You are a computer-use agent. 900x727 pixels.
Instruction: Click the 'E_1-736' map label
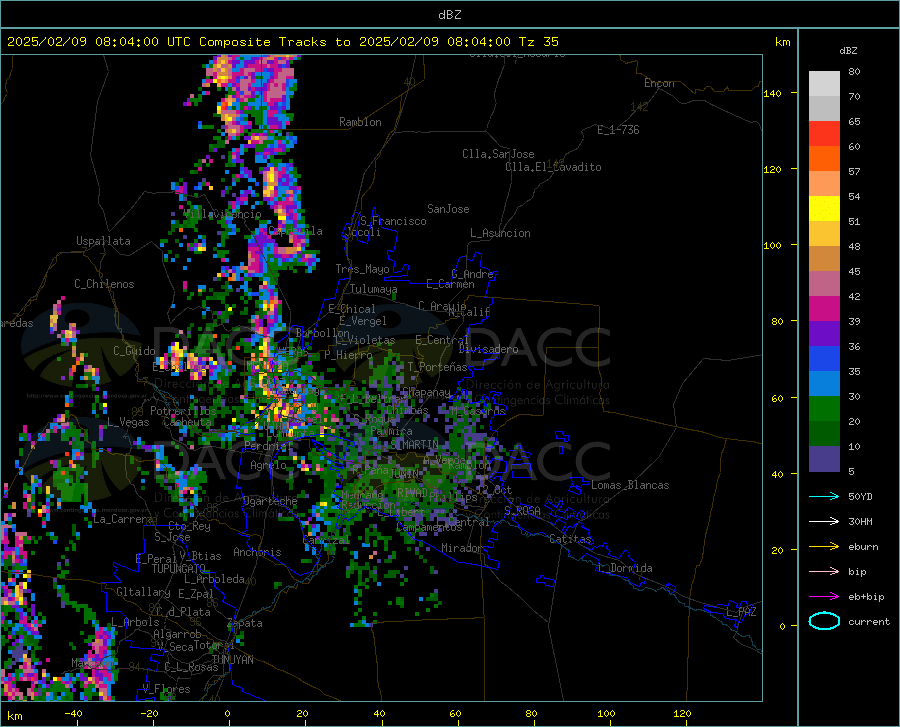pyautogui.click(x=618, y=130)
